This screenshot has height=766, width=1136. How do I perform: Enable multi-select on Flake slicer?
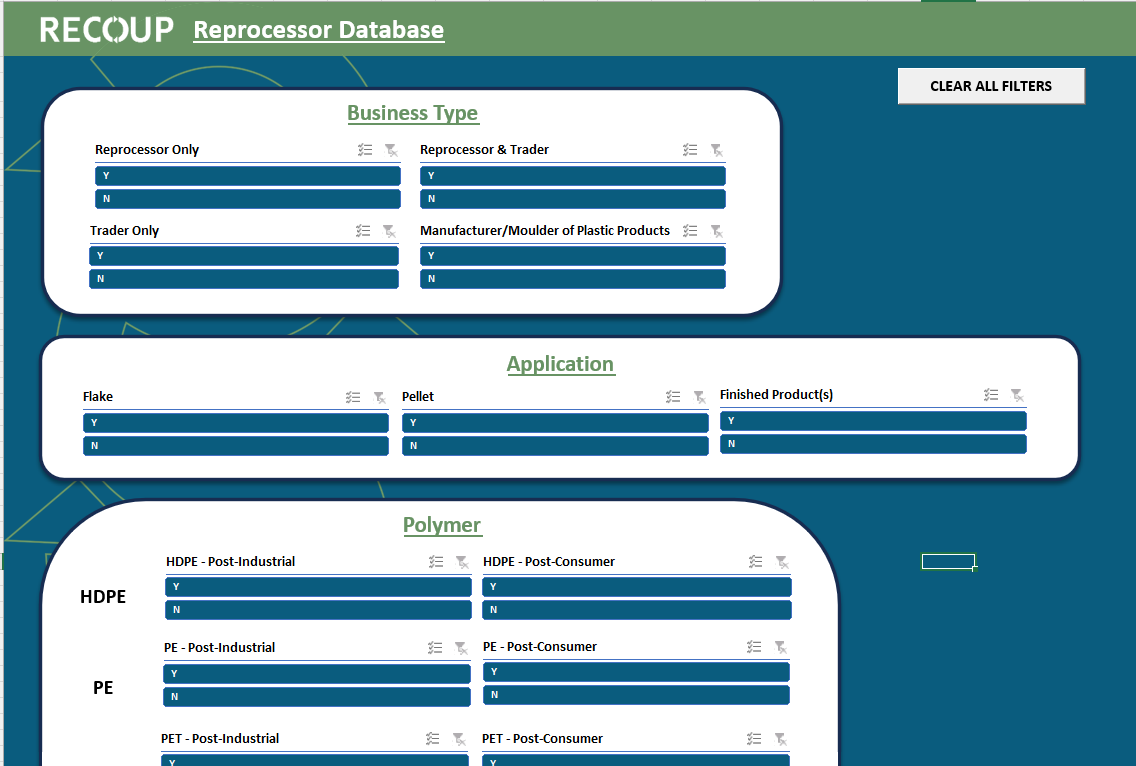pyautogui.click(x=351, y=396)
